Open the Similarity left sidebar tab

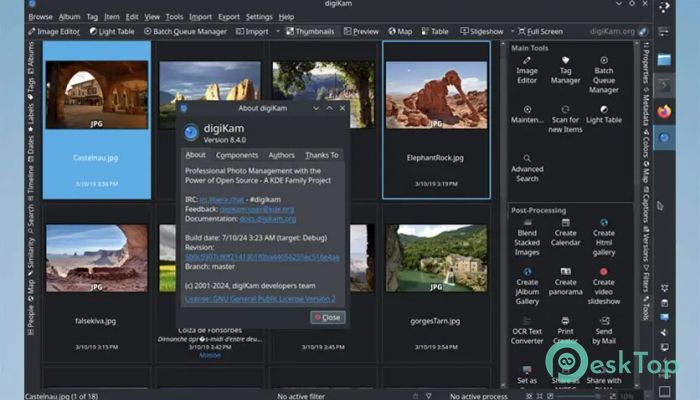click(x=31, y=257)
